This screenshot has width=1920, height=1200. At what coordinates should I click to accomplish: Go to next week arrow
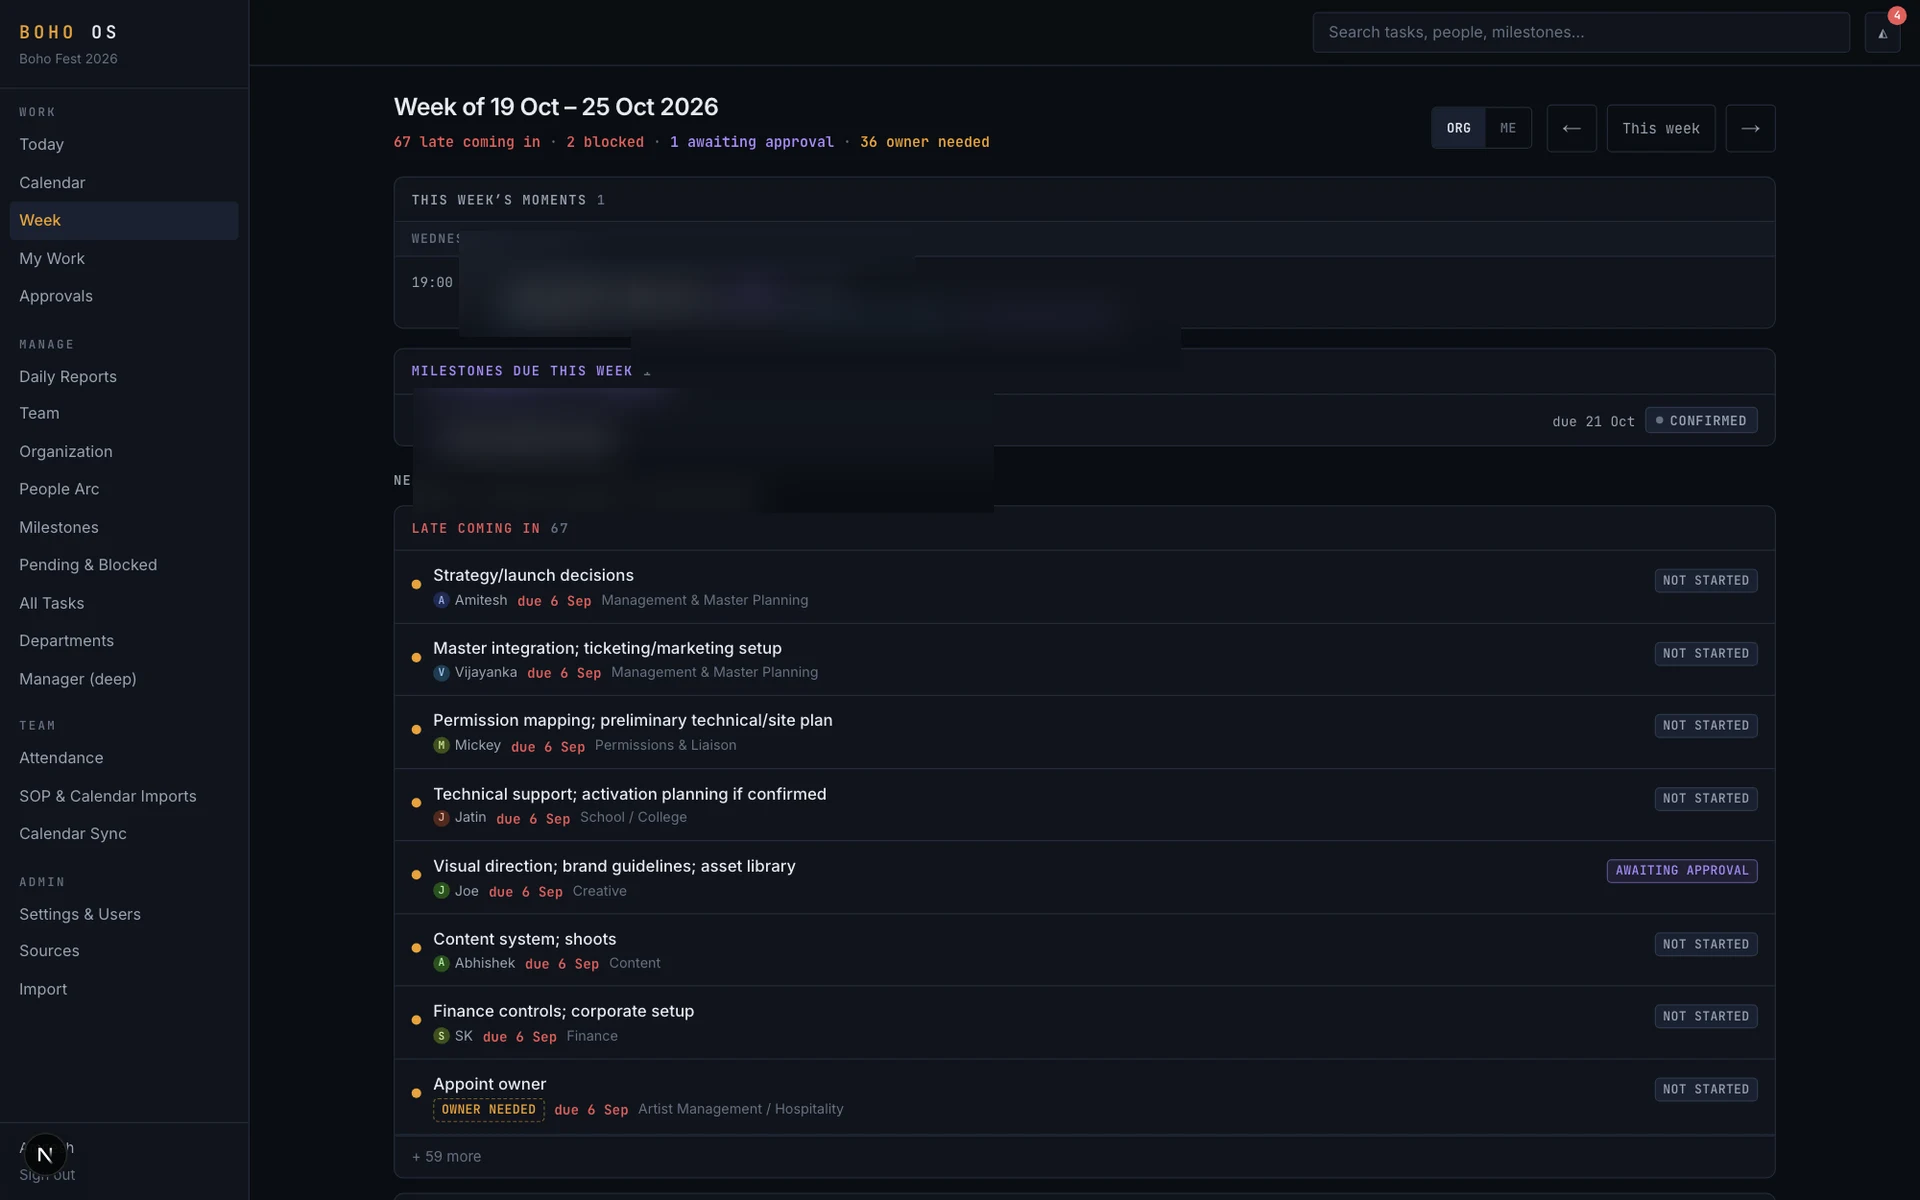[1750, 128]
